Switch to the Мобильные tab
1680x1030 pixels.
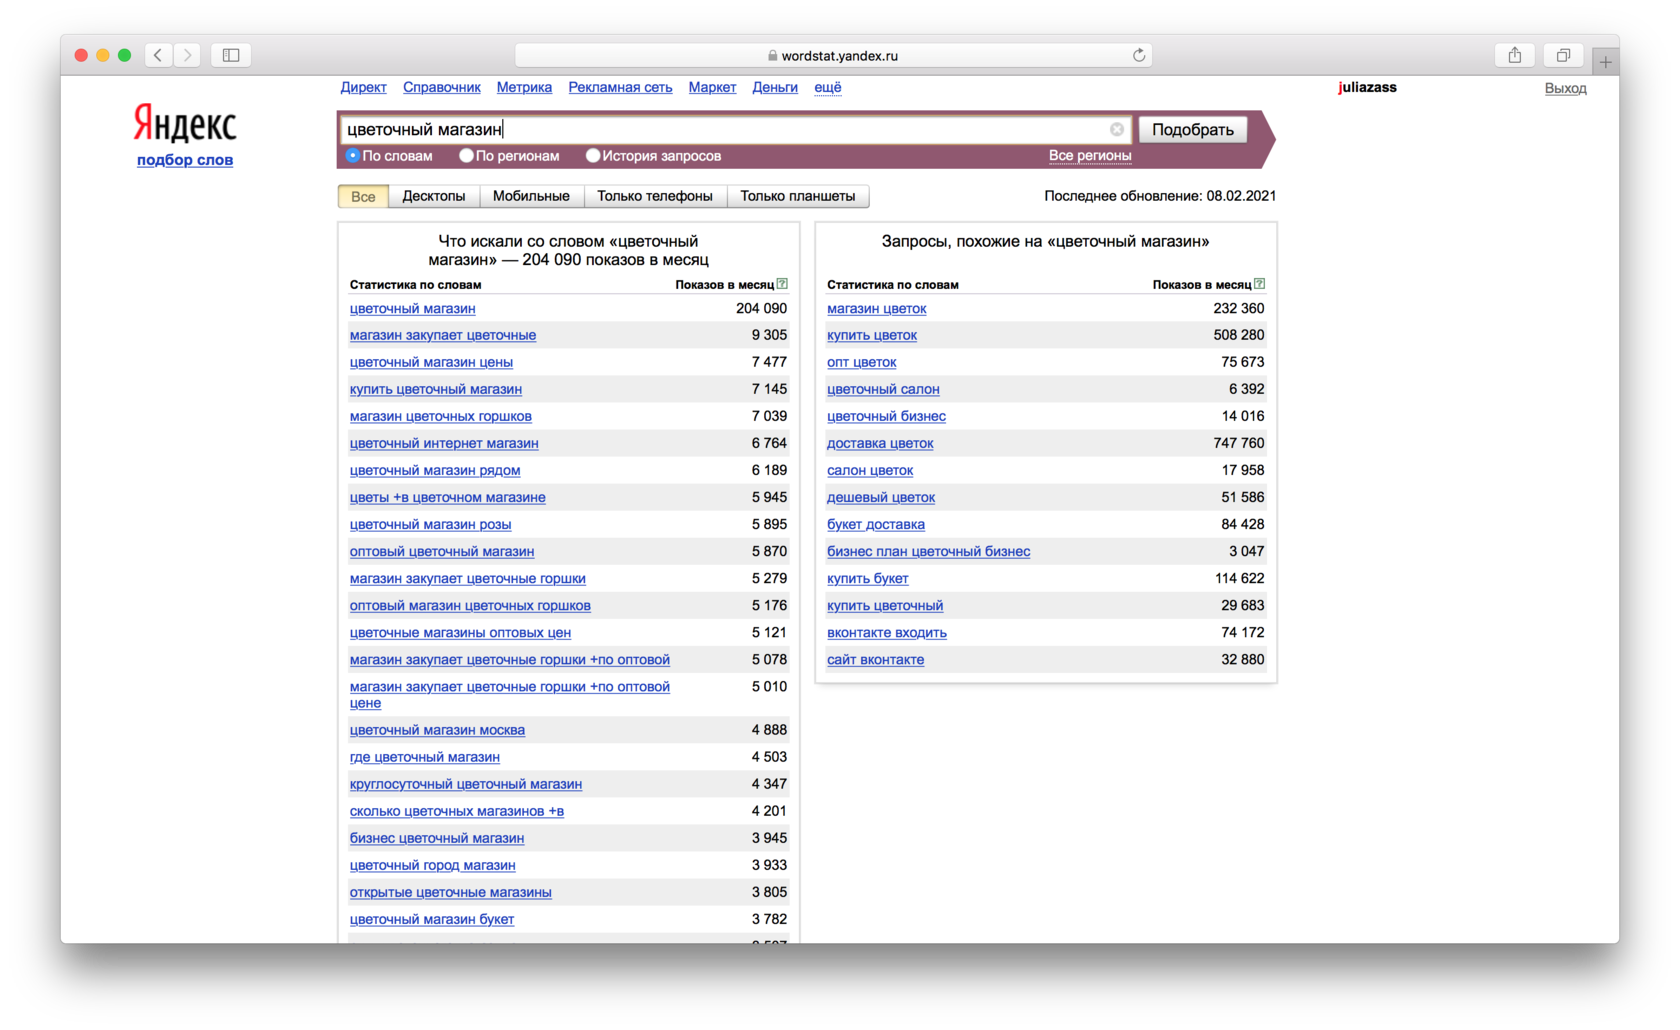pyautogui.click(x=531, y=196)
